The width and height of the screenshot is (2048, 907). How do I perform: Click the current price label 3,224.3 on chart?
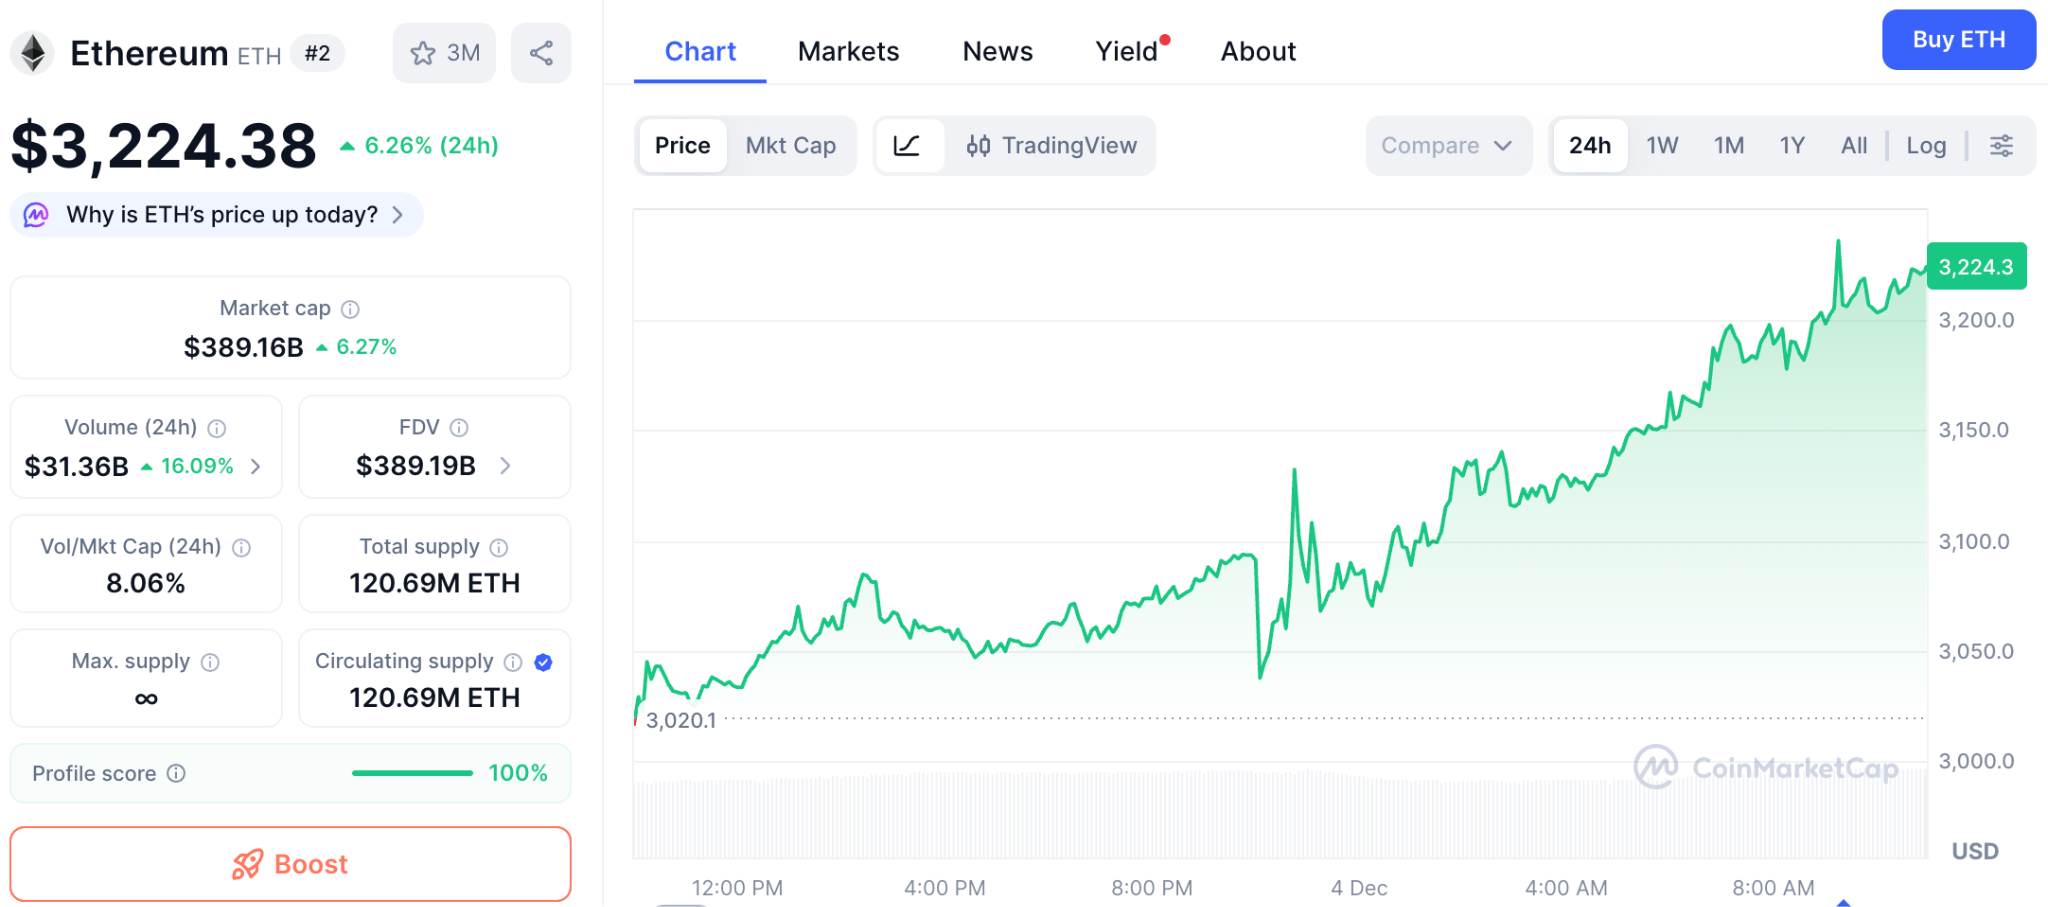(x=1976, y=267)
